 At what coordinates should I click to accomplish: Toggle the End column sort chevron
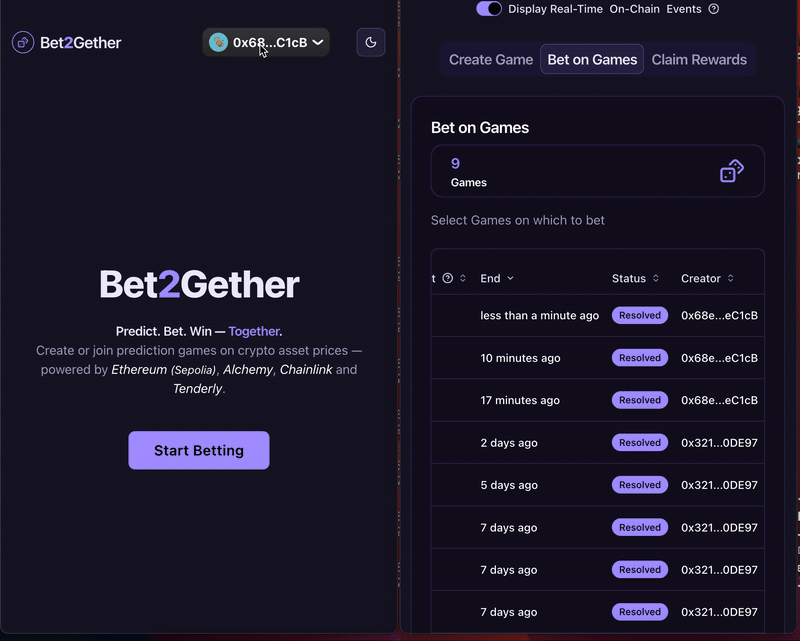[511, 278]
